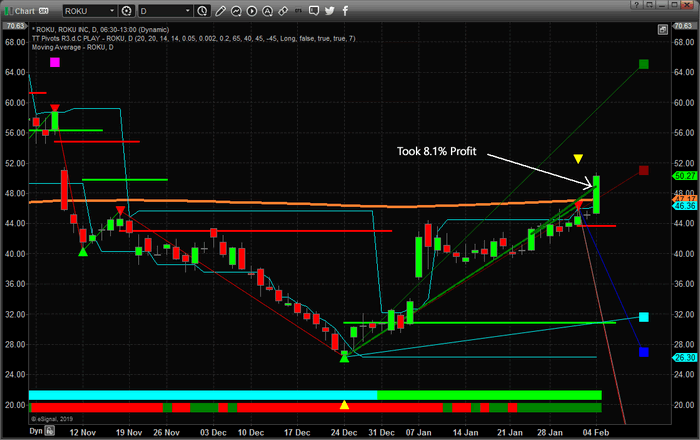
Task: Click the Dyn label at bottom left
Action: [36, 431]
